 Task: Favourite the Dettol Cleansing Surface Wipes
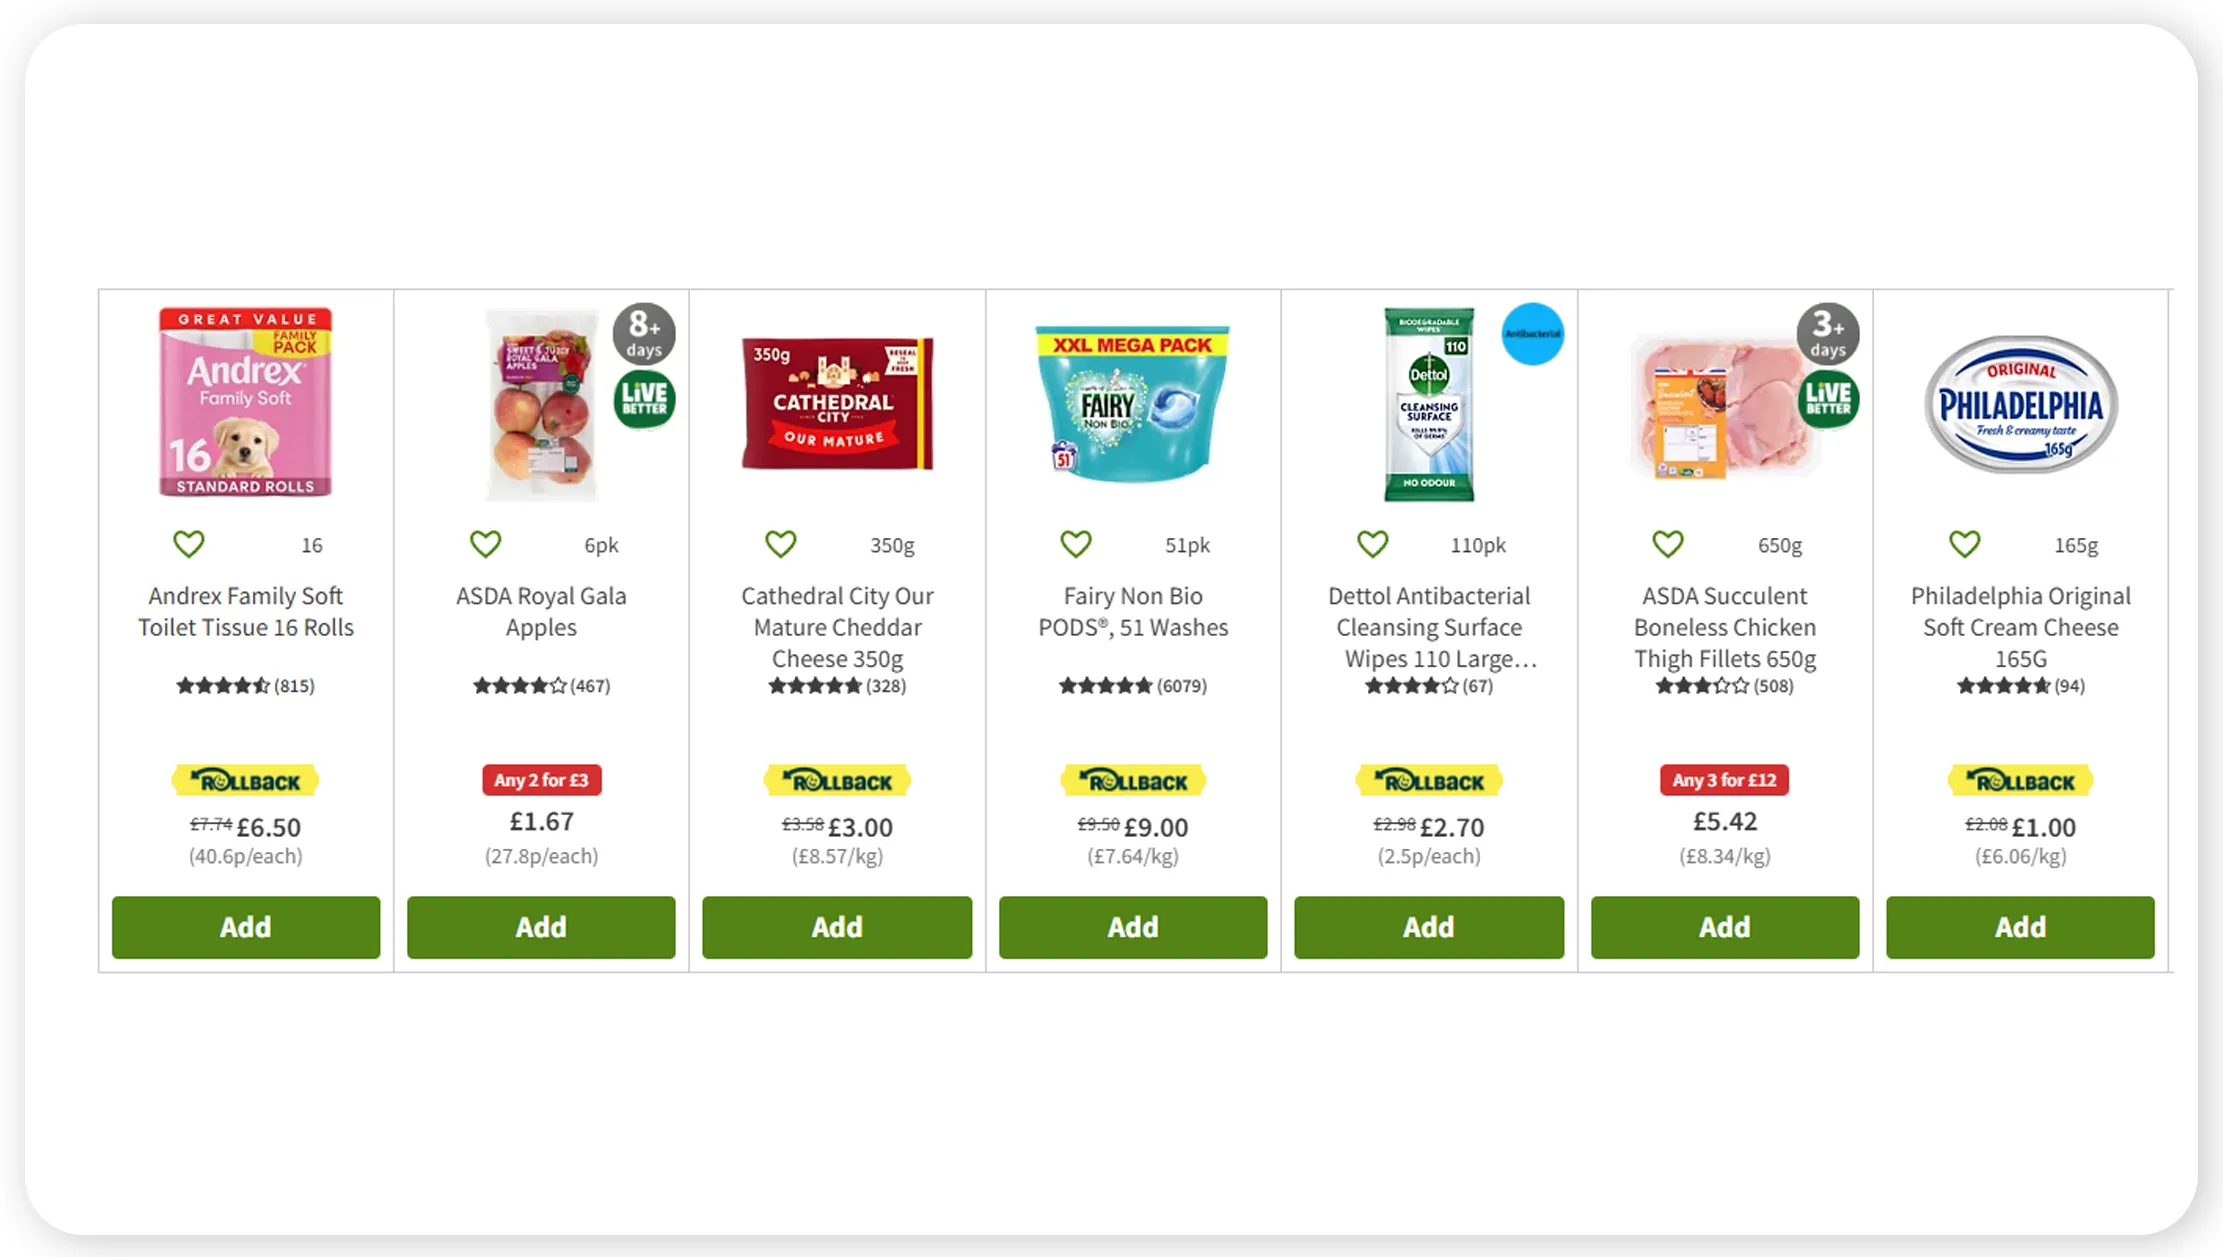pyautogui.click(x=1372, y=543)
